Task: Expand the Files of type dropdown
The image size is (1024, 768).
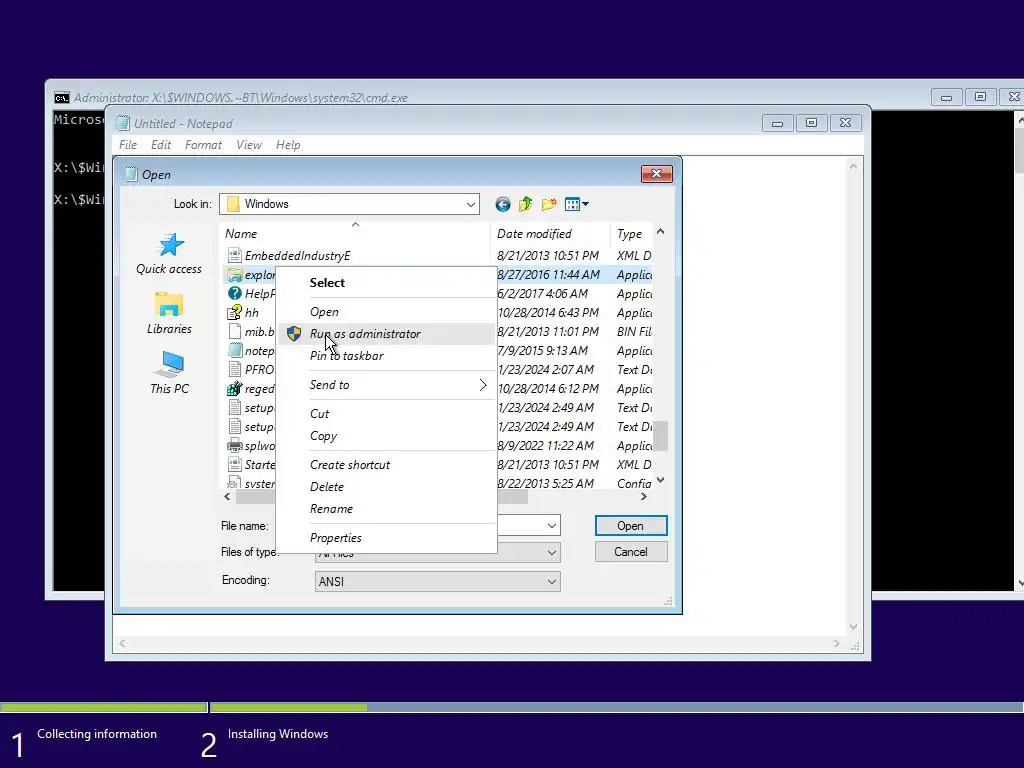Action: tap(552, 552)
